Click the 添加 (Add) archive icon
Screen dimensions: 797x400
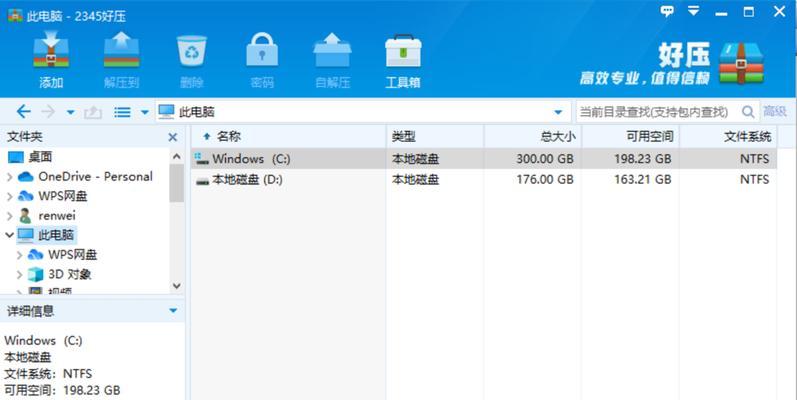[x=51, y=50]
